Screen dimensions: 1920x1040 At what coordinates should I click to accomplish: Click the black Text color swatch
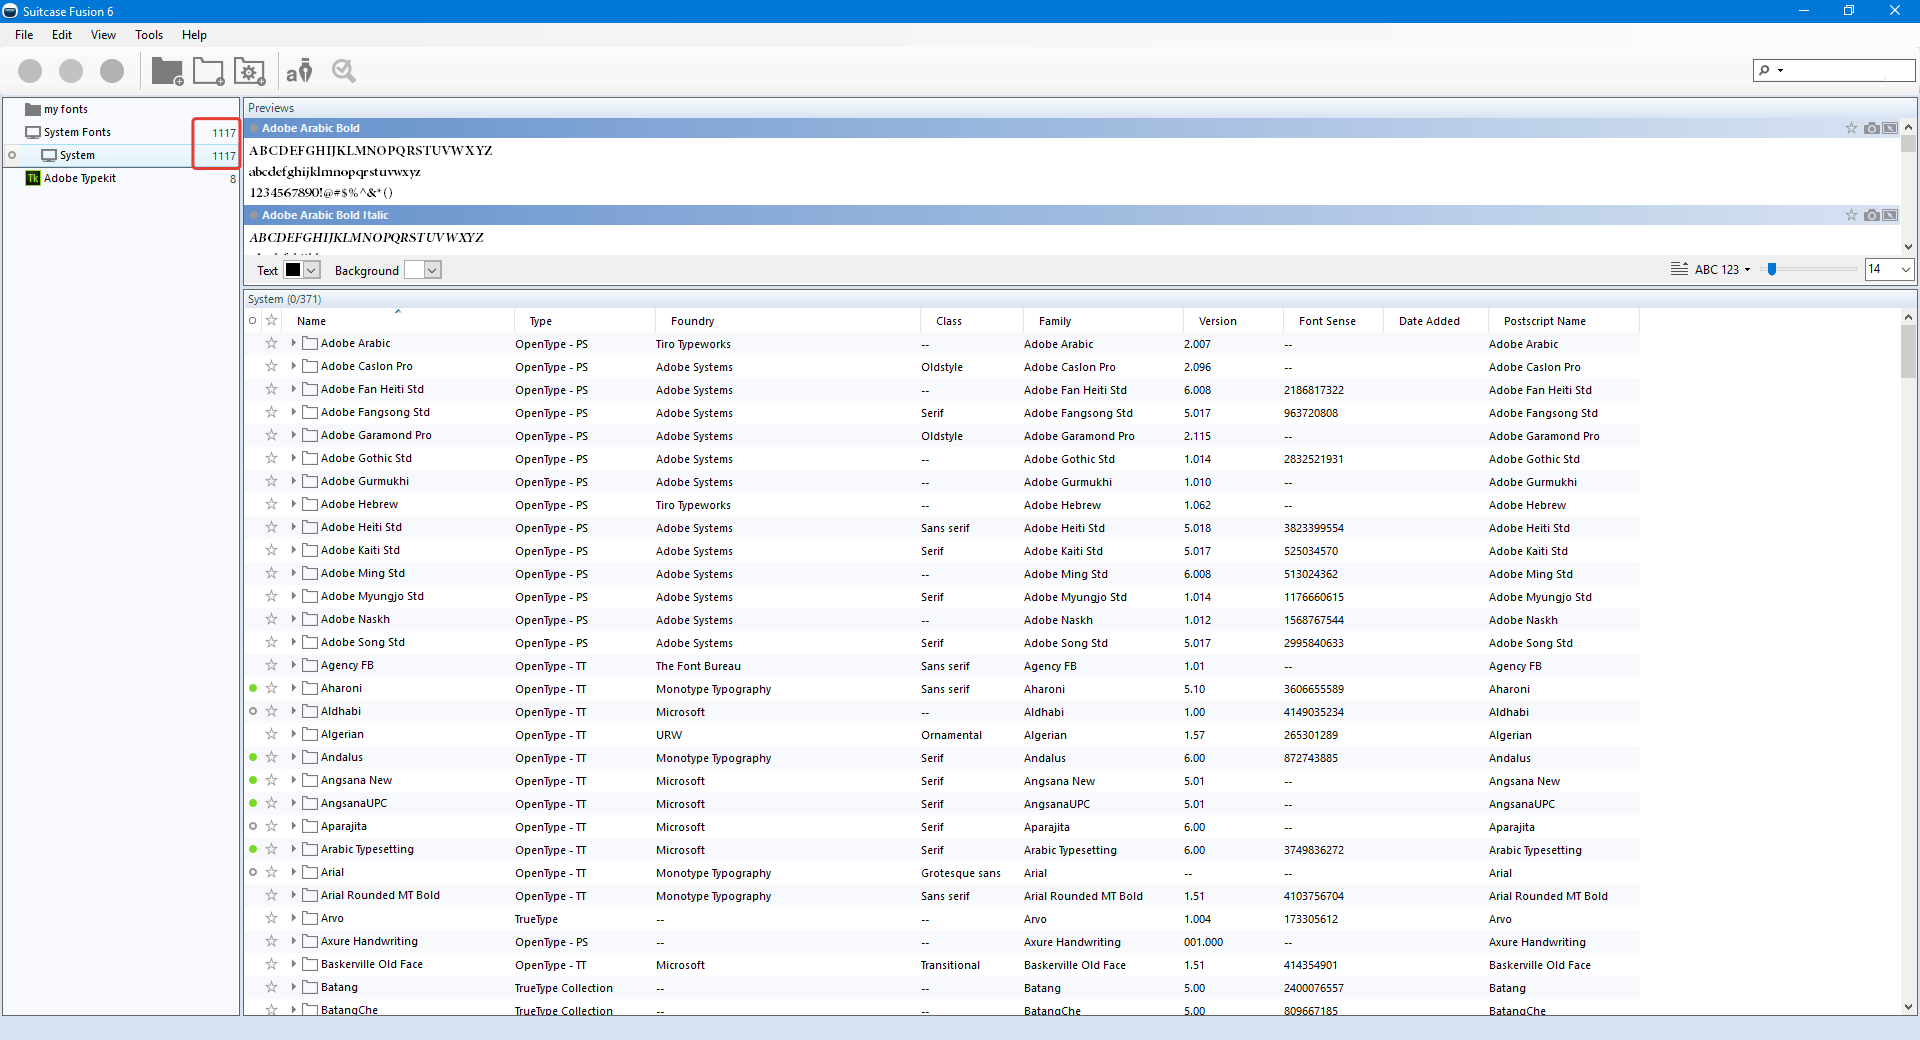point(293,270)
